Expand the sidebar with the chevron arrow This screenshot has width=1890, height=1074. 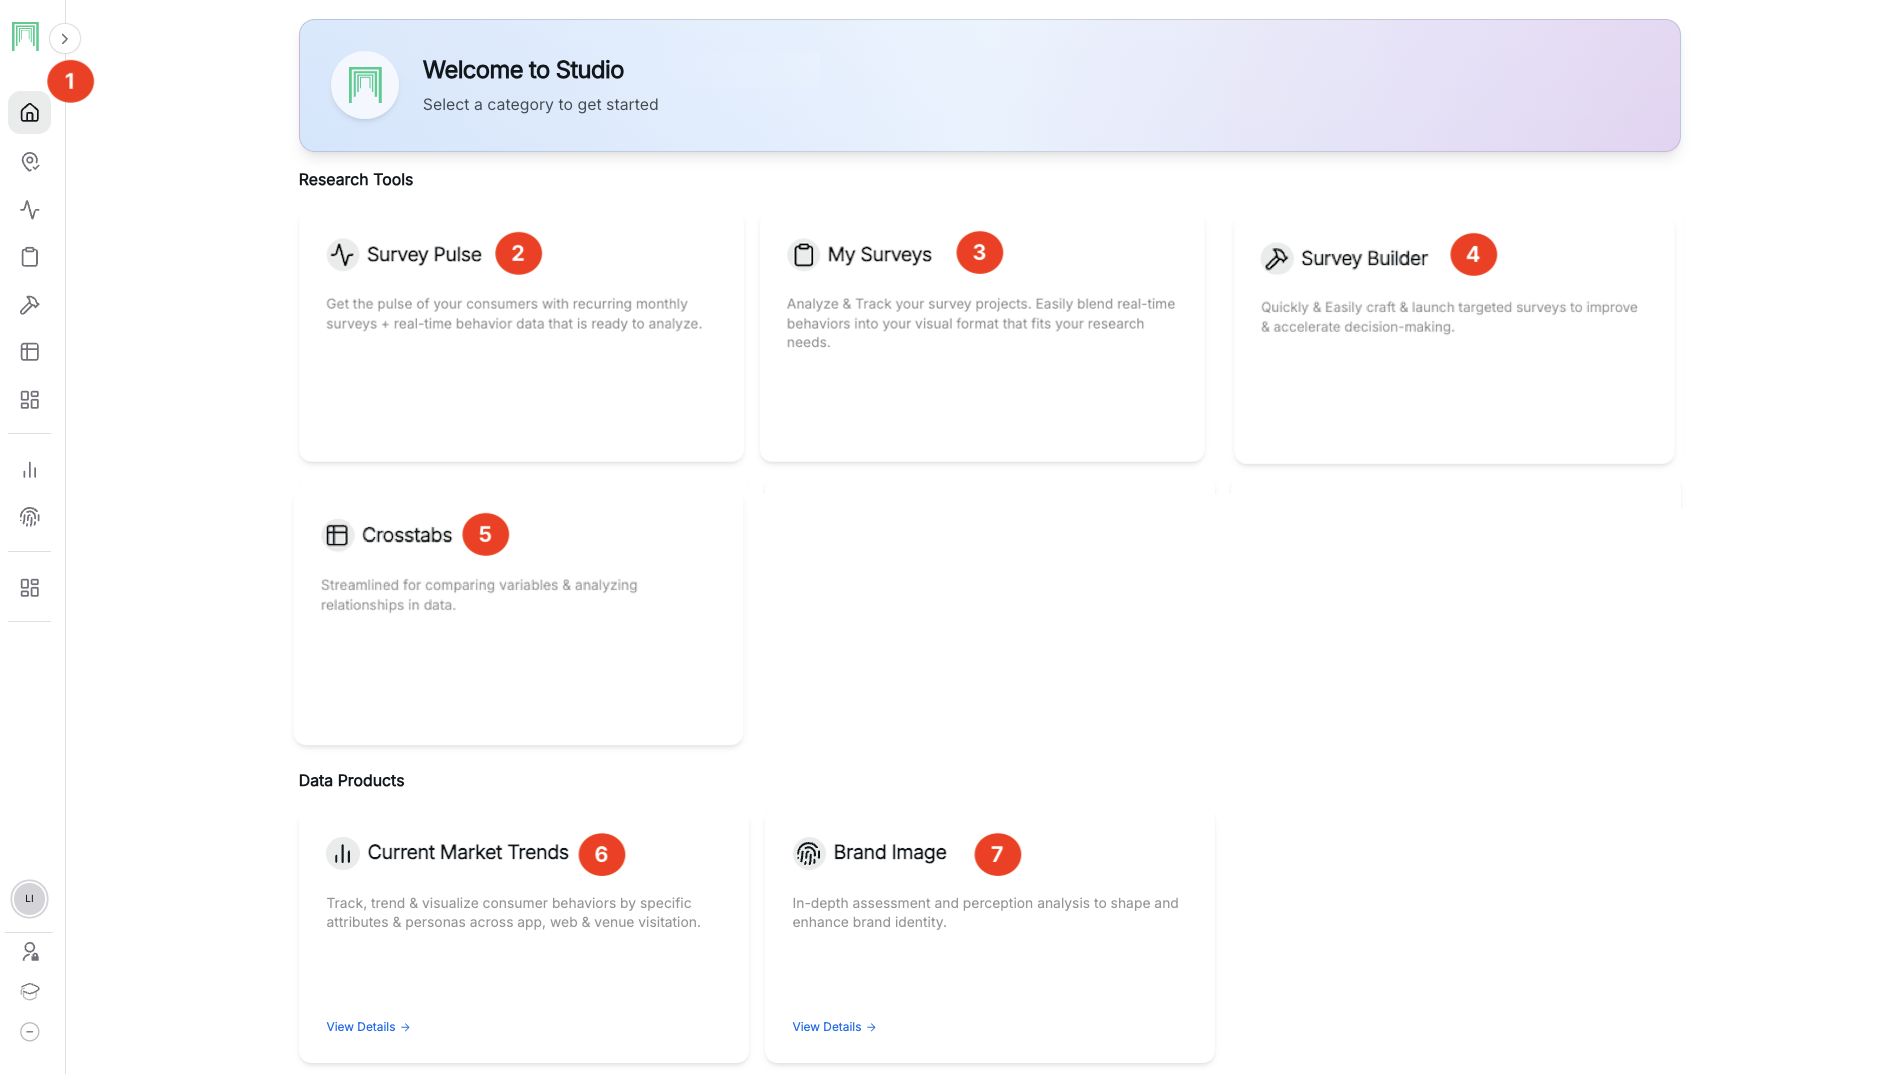click(x=65, y=39)
